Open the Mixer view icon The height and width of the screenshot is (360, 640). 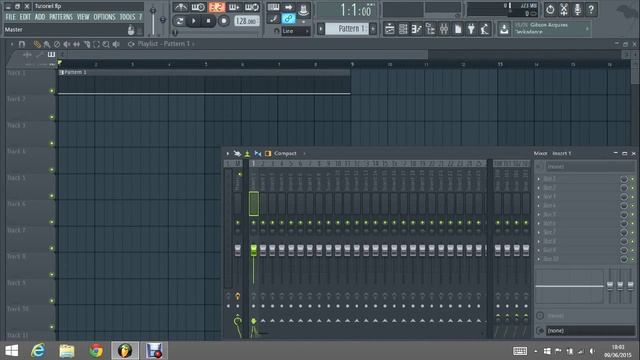point(444,29)
